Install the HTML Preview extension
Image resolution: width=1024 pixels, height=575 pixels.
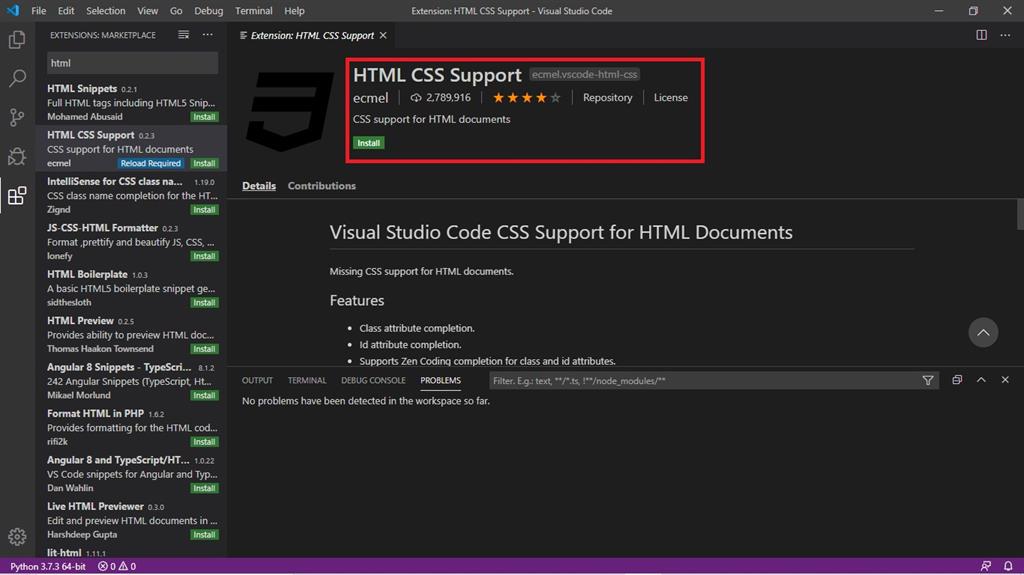click(204, 349)
